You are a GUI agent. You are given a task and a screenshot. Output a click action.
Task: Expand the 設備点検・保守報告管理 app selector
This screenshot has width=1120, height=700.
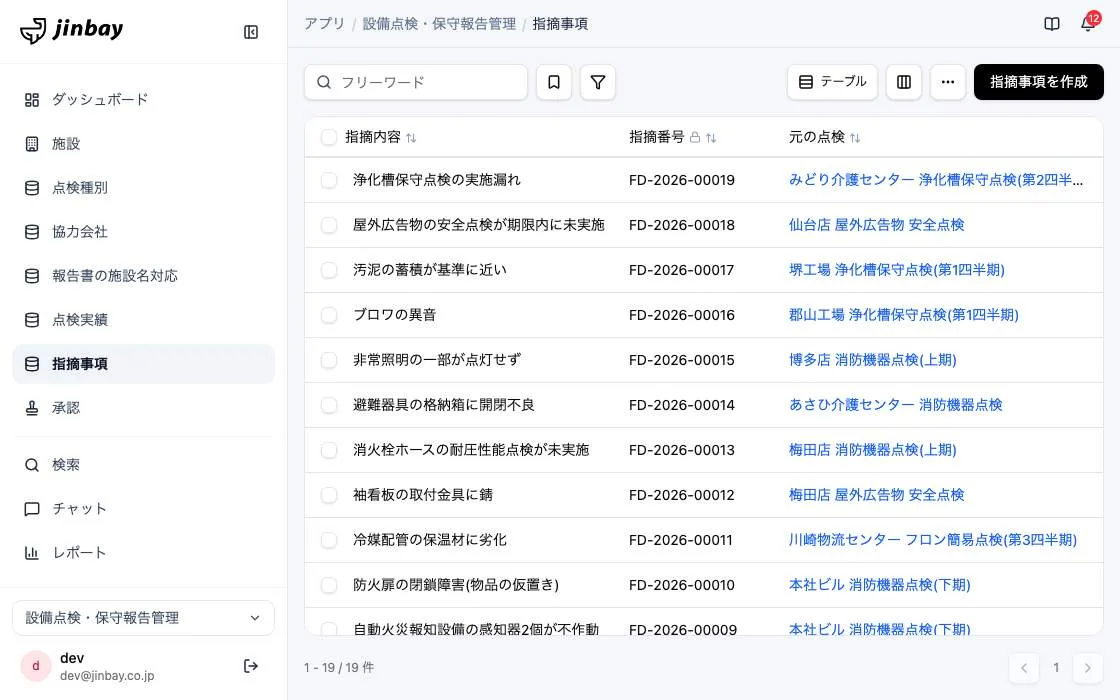(x=144, y=618)
